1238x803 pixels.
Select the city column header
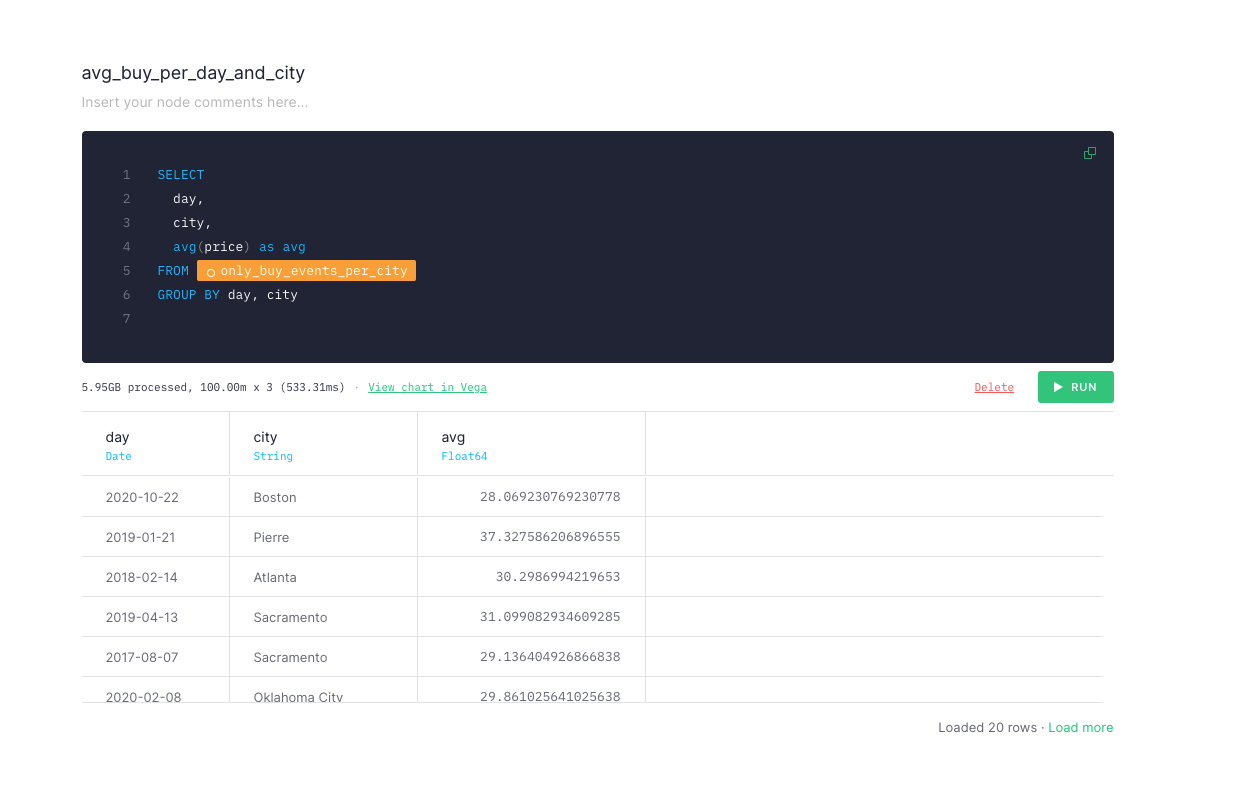323,445
